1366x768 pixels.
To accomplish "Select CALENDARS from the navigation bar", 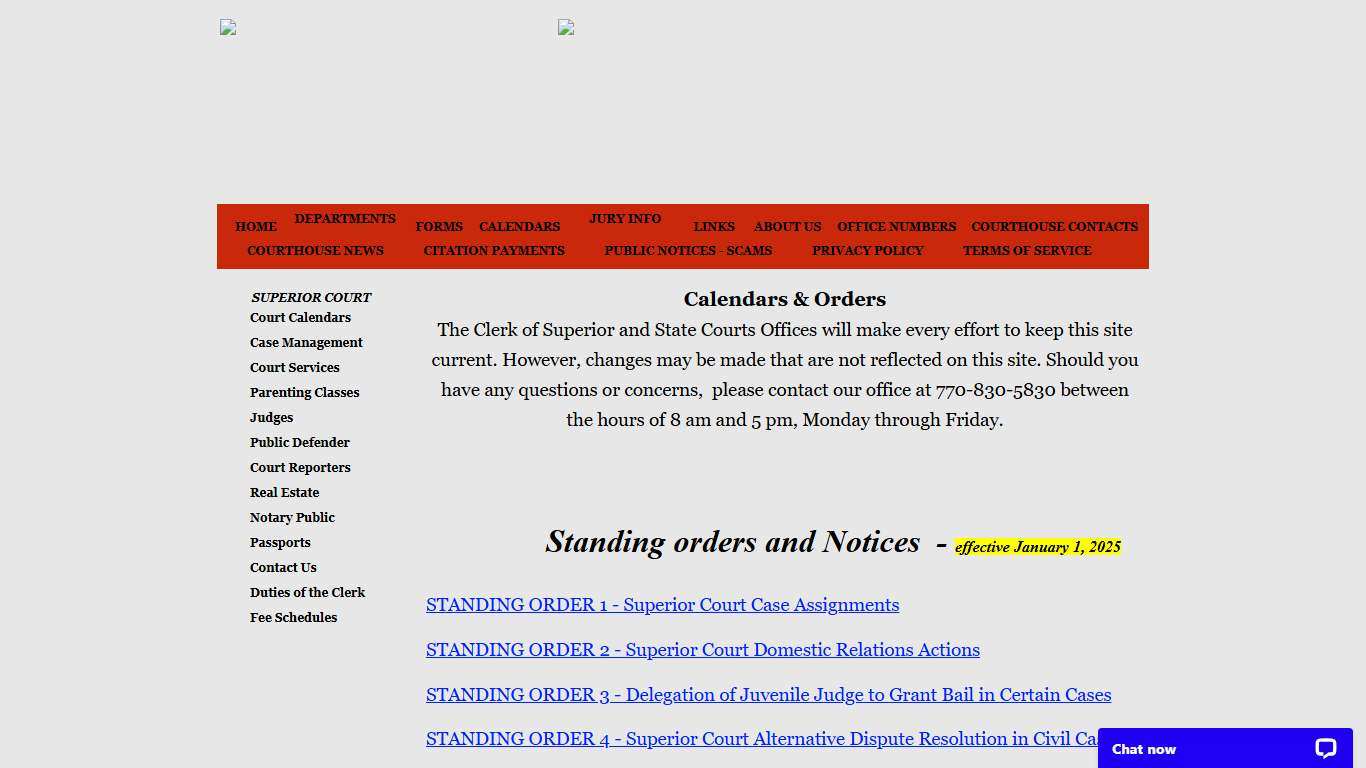I will 519,227.
